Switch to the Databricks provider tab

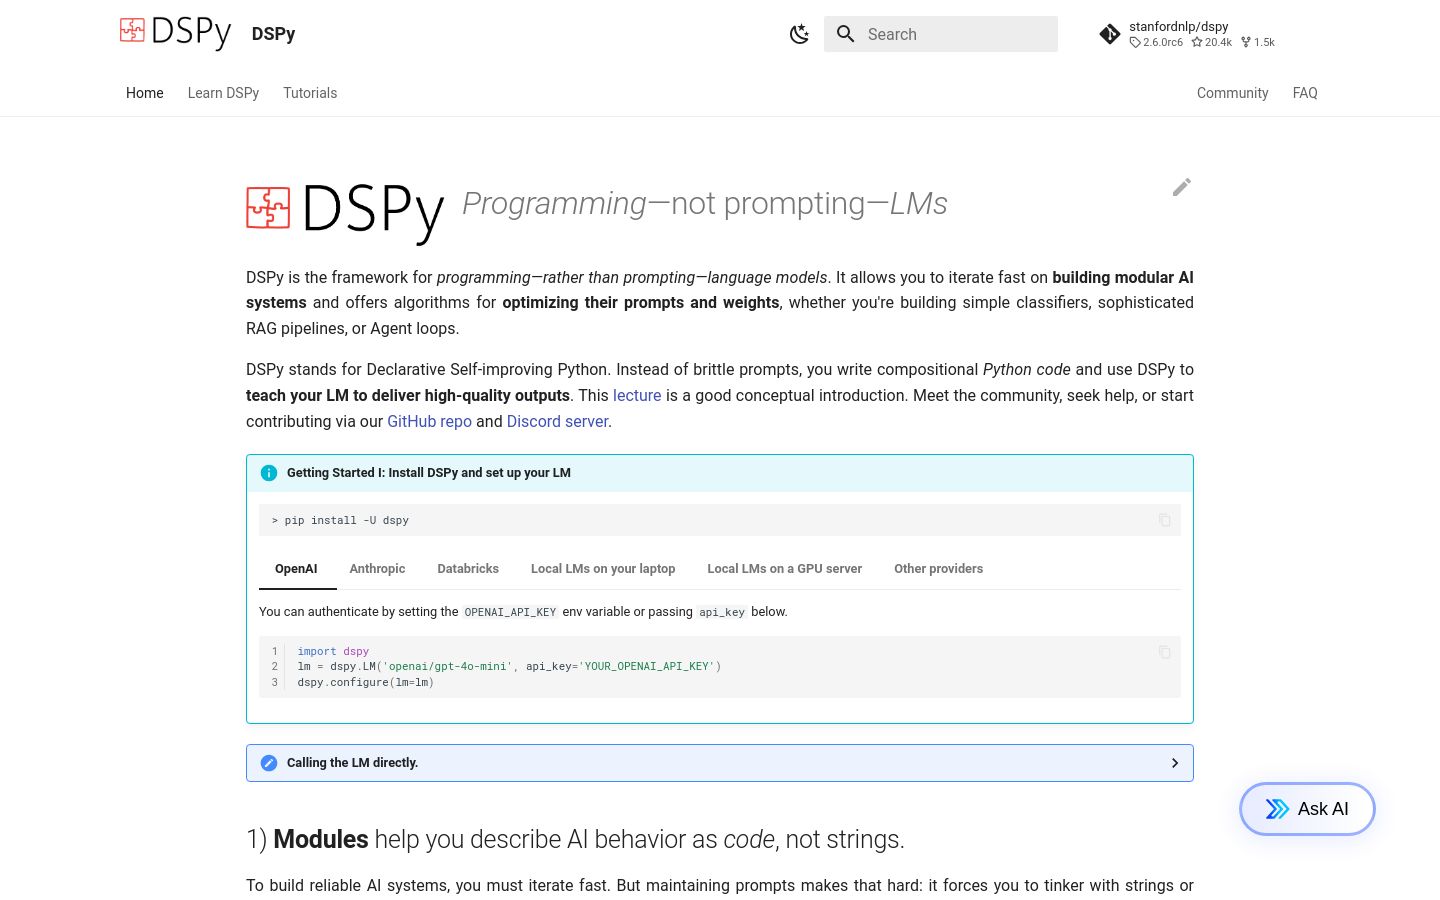pos(468,569)
